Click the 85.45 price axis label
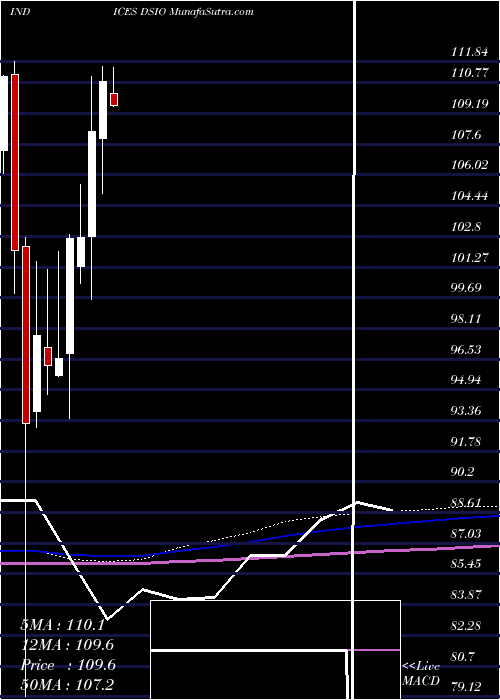 tap(467, 564)
